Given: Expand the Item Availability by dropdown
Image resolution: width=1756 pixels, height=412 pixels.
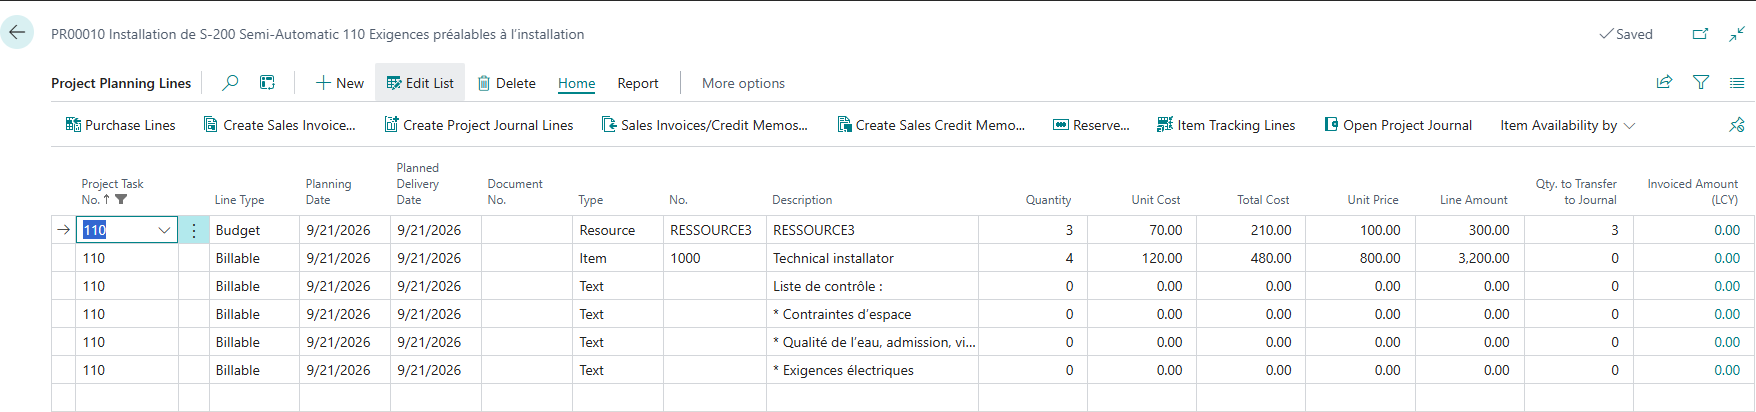Looking at the screenshot, I should point(1568,125).
